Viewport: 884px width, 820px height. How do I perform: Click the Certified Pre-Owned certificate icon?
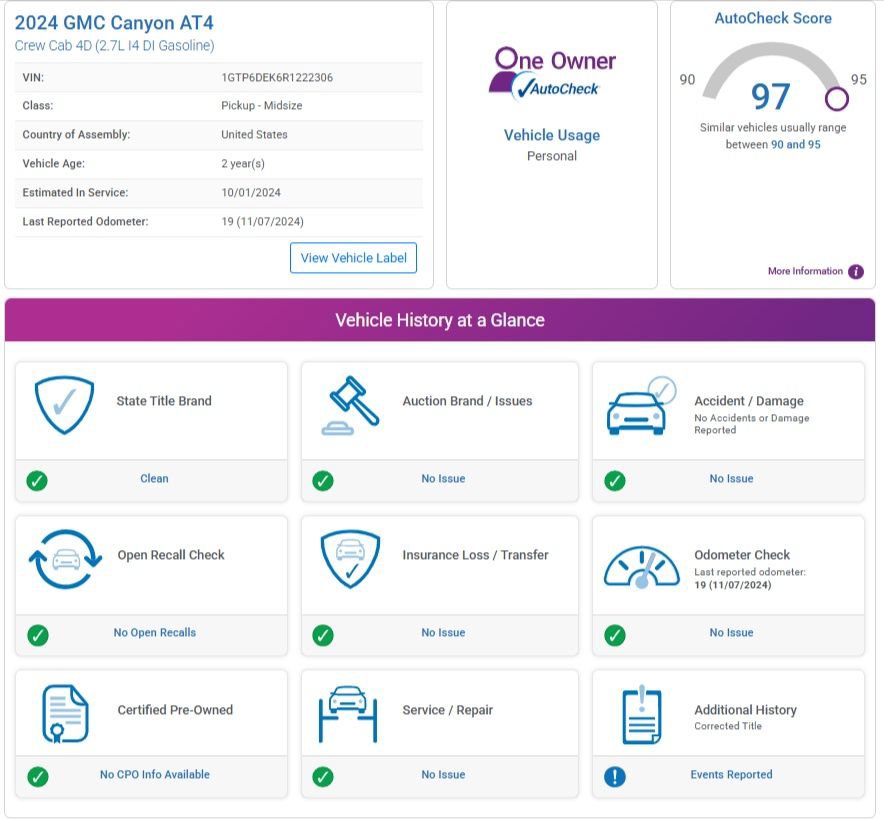tap(65, 713)
